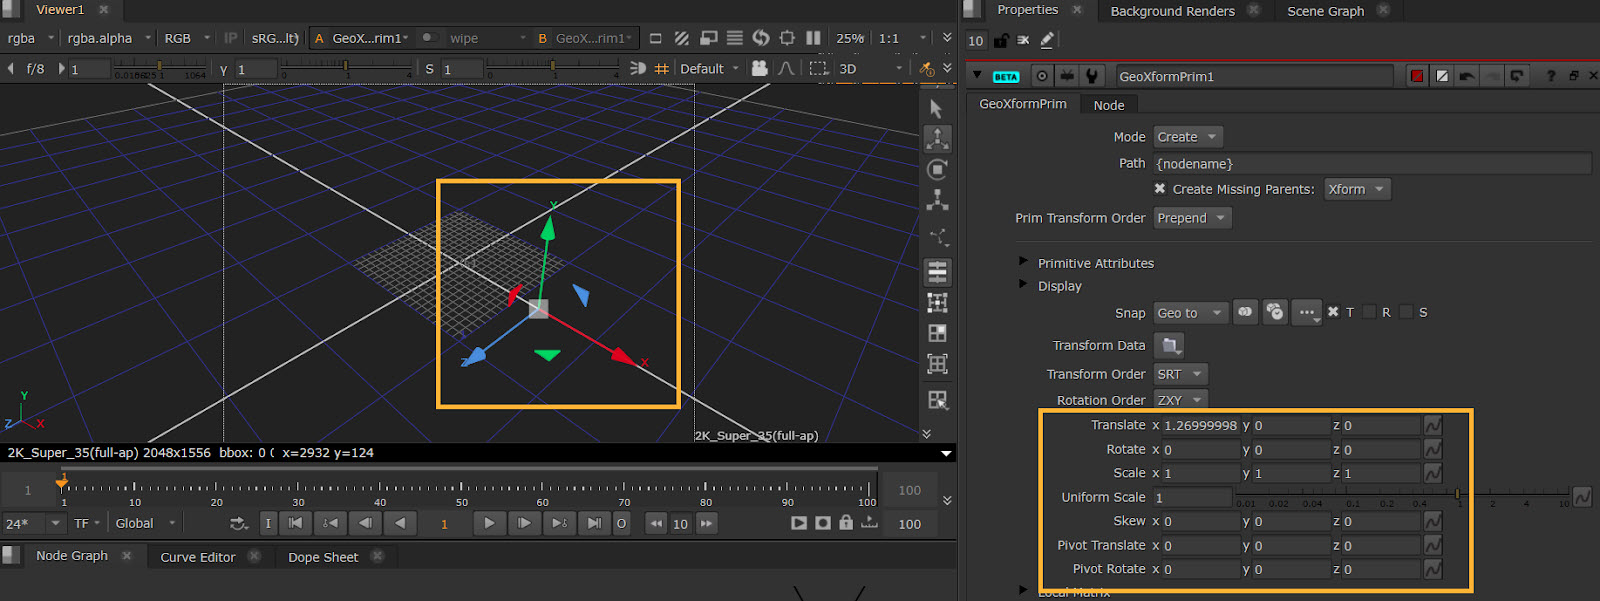
Task: Click the animation curve icon beside Translate
Action: (x=1433, y=425)
